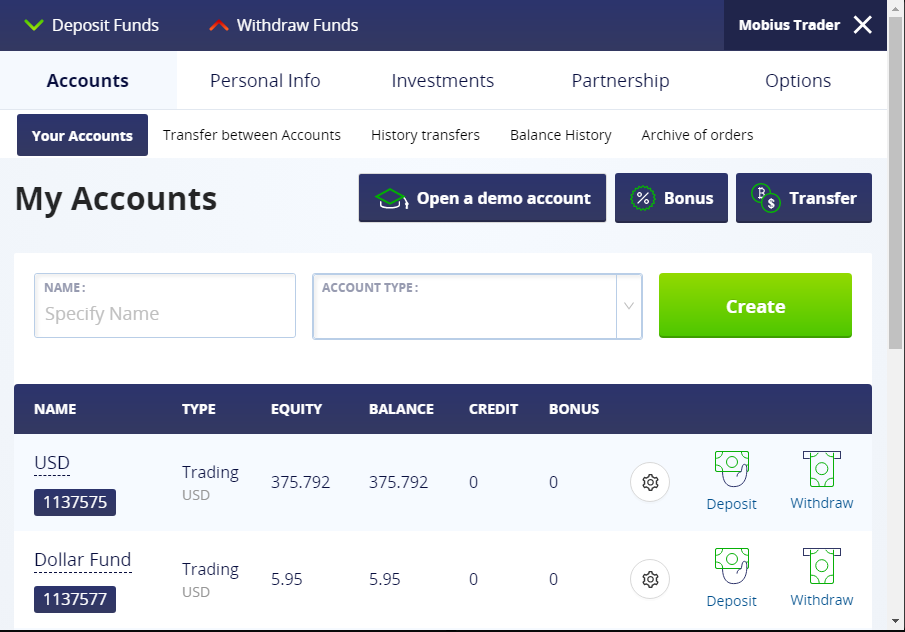The image size is (905, 632).
Task: Click Deposit cash icon for USD account
Action: tap(732, 469)
